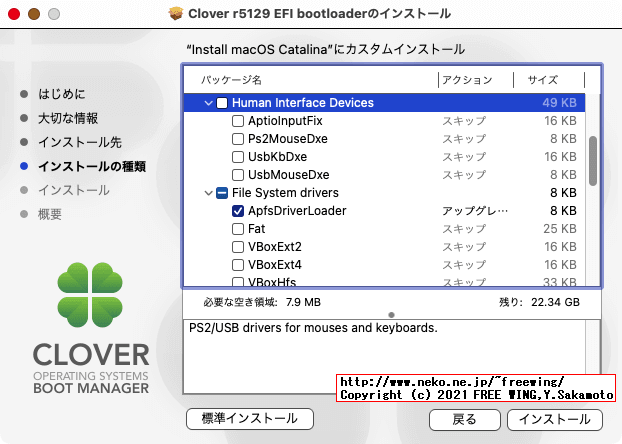This screenshot has height=444, width=622.
Task: Select the grayed インストール step in sidebar
Action: pyautogui.click(x=74, y=190)
